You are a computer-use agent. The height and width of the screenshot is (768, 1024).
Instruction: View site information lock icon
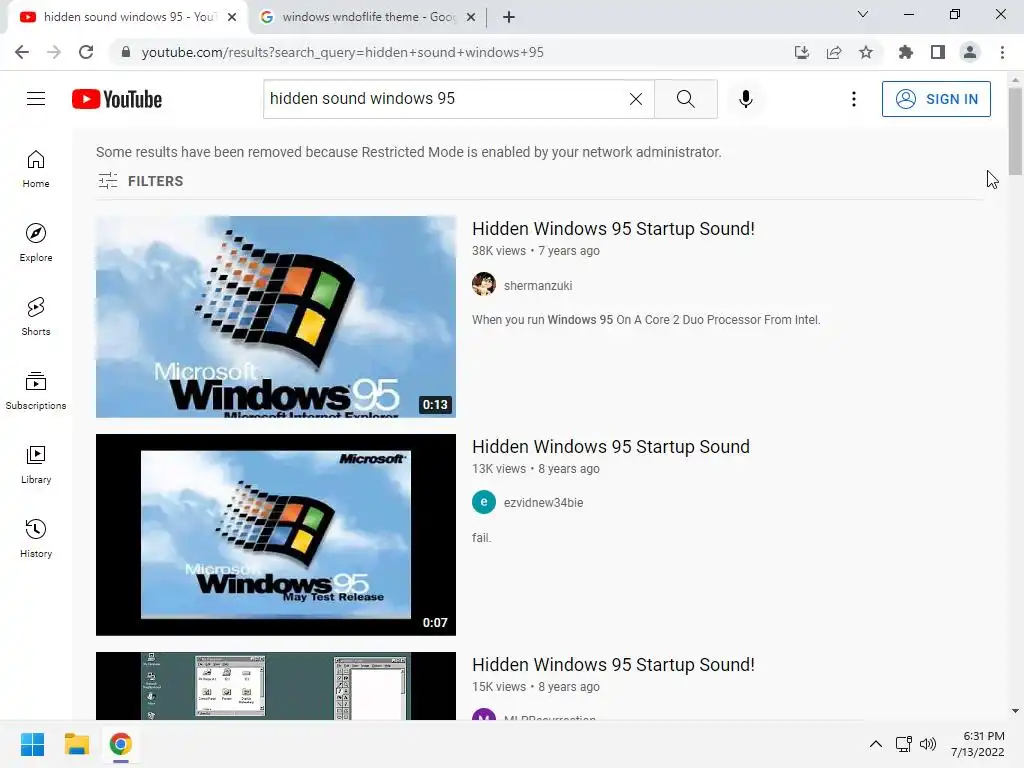pos(126,52)
